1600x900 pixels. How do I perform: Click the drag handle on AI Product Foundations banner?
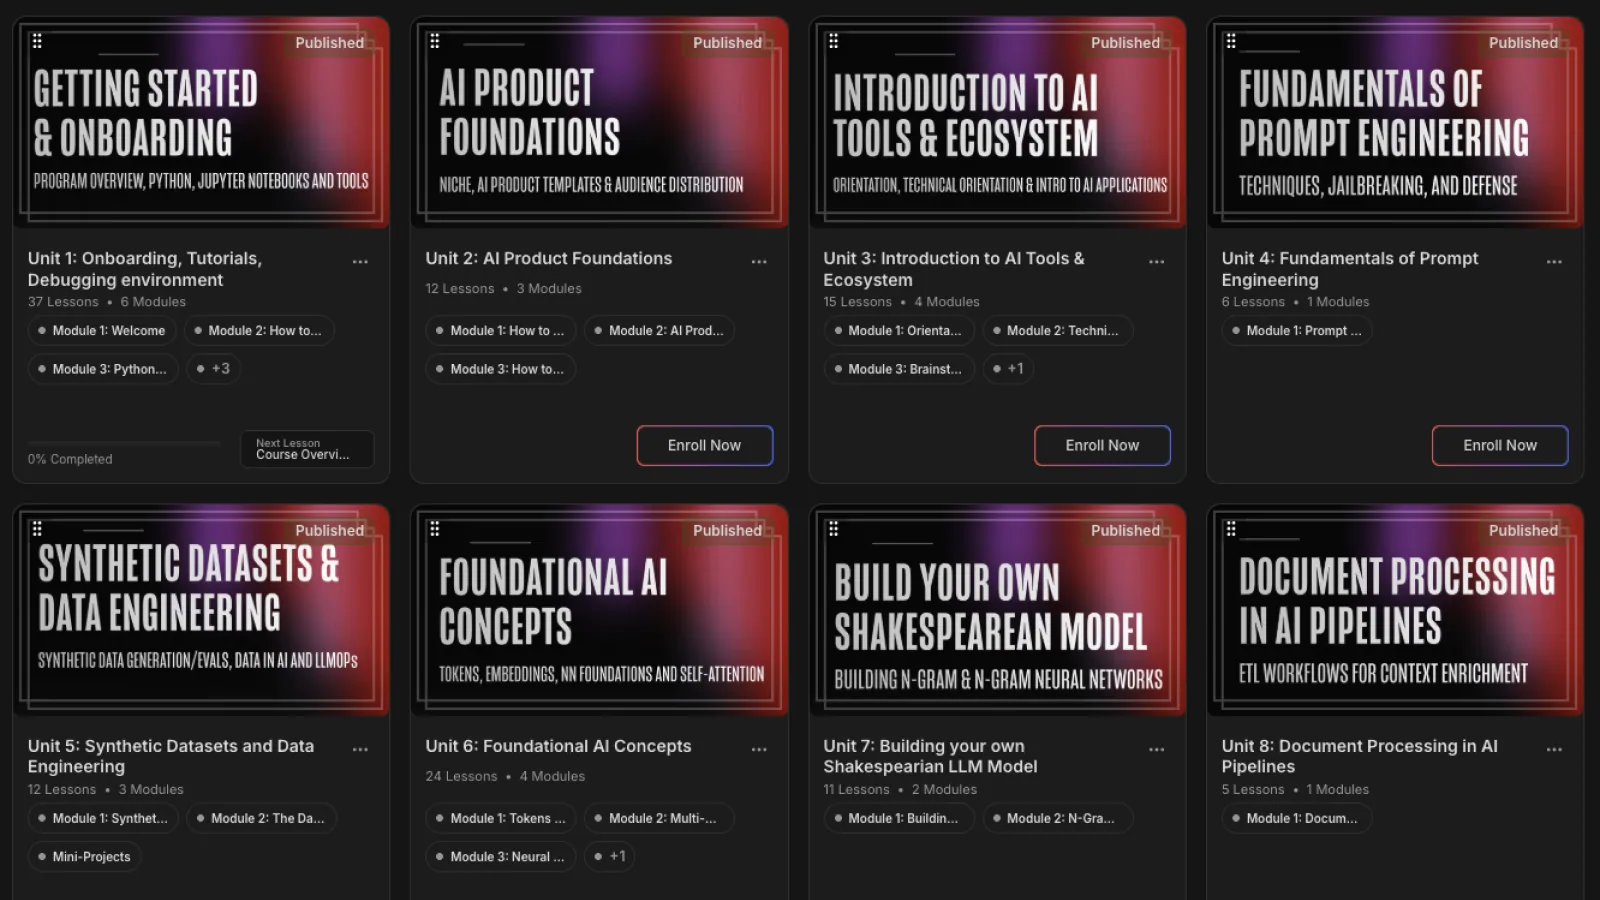[x=435, y=41]
